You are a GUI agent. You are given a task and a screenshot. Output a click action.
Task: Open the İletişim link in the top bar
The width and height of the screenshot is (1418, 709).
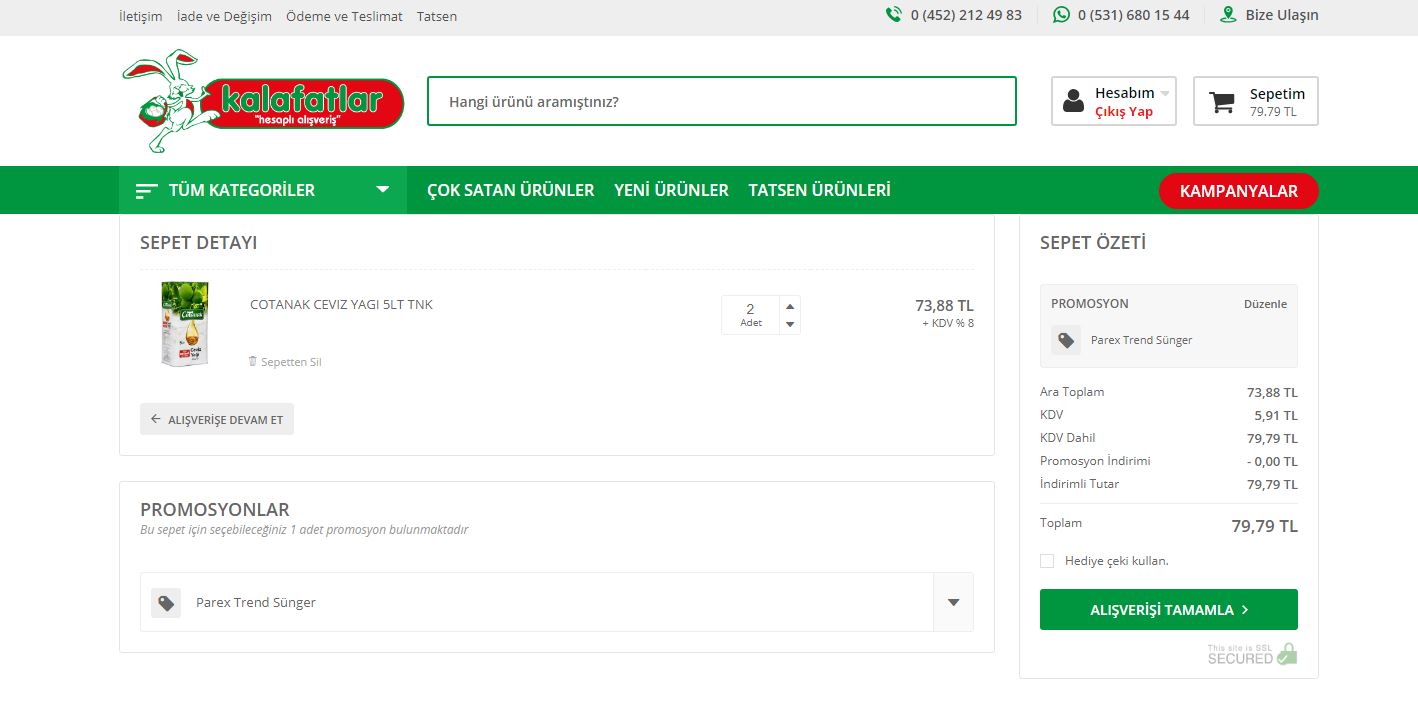tap(141, 16)
